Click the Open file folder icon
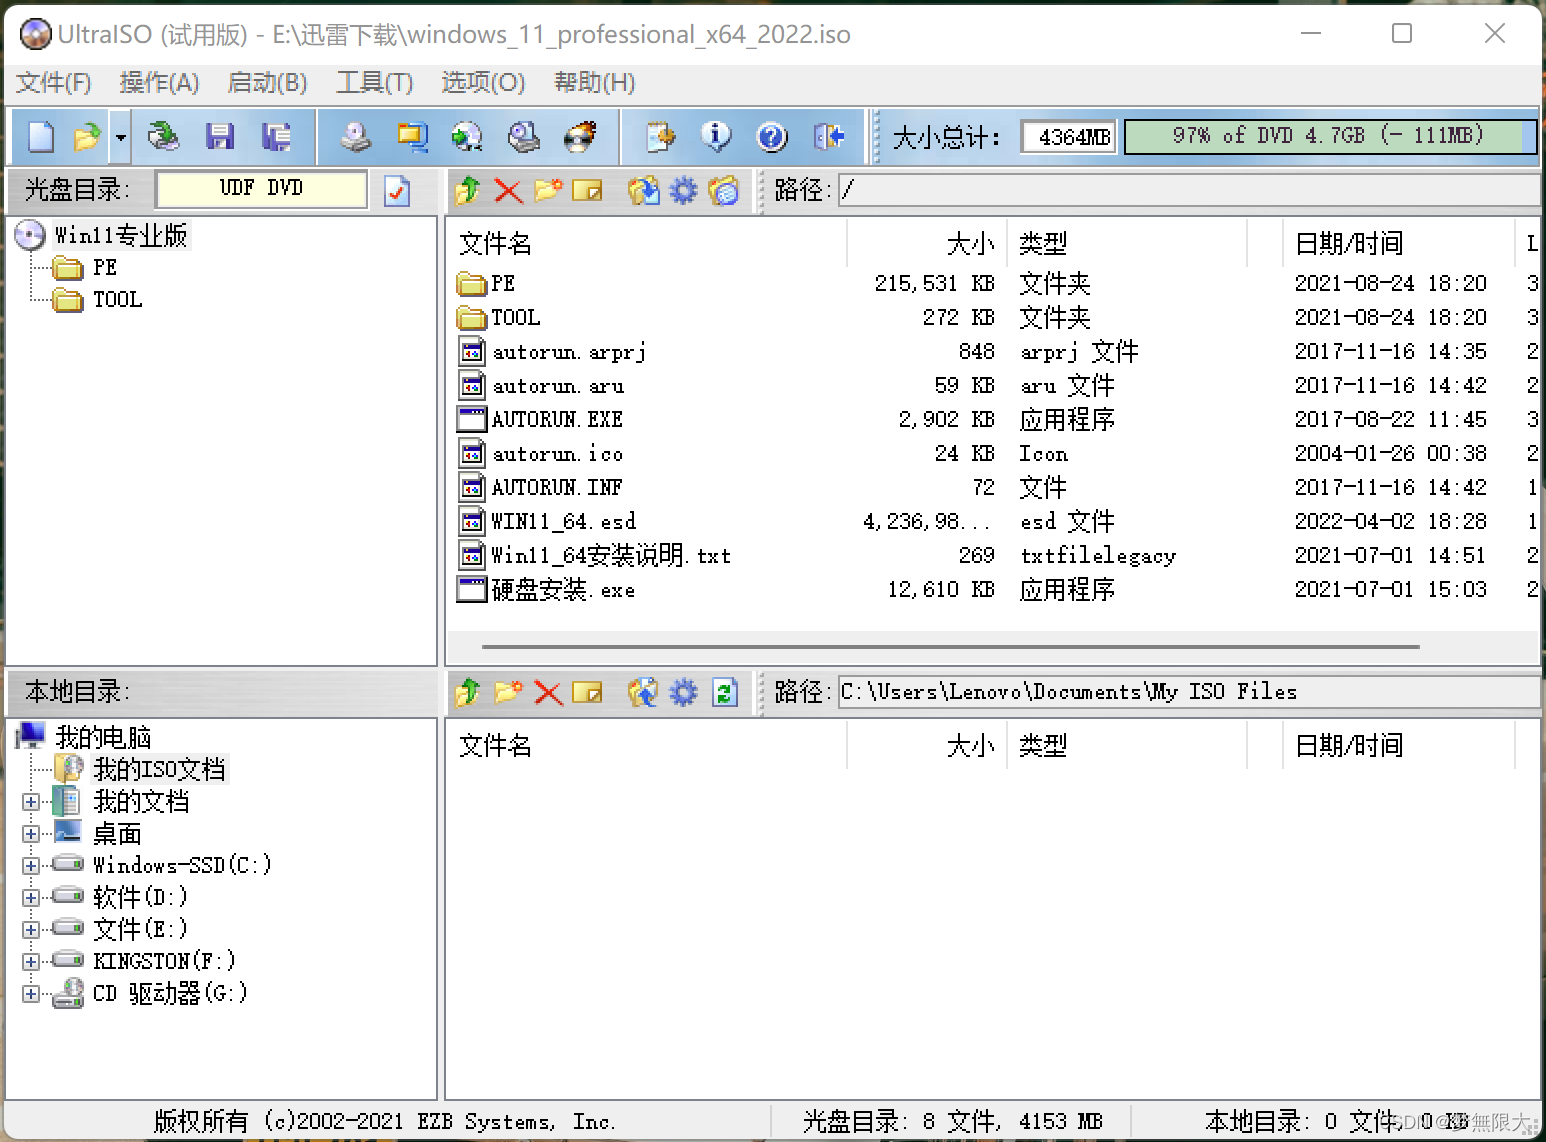The height and width of the screenshot is (1142, 1546). 87,136
